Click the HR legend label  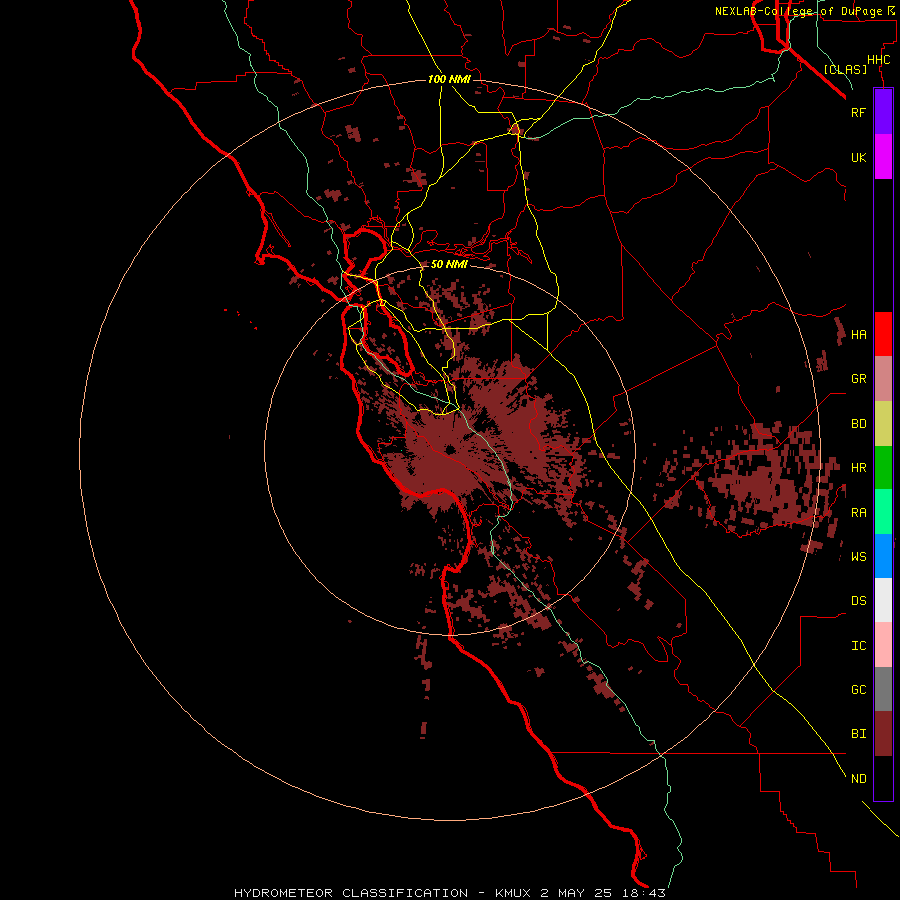859,468
